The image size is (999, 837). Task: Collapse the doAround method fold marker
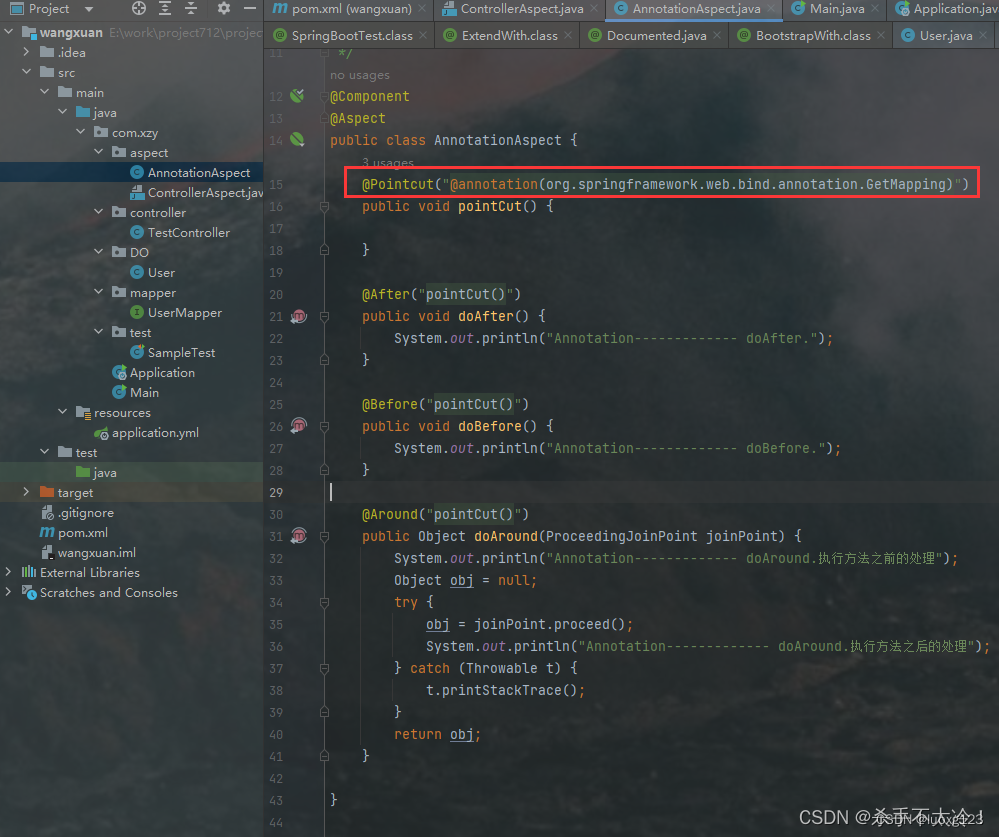point(324,536)
